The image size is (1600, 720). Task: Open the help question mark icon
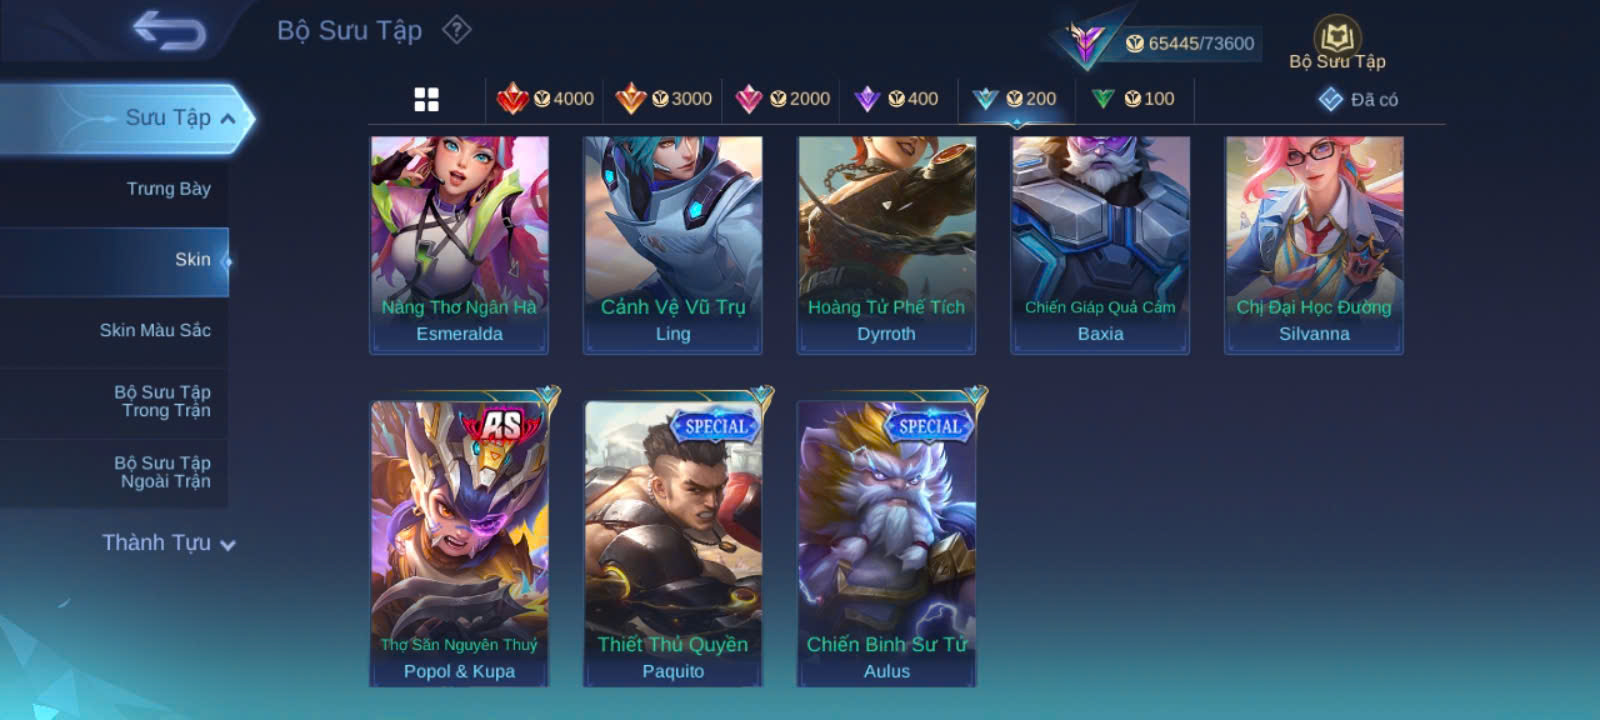point(457,30)
